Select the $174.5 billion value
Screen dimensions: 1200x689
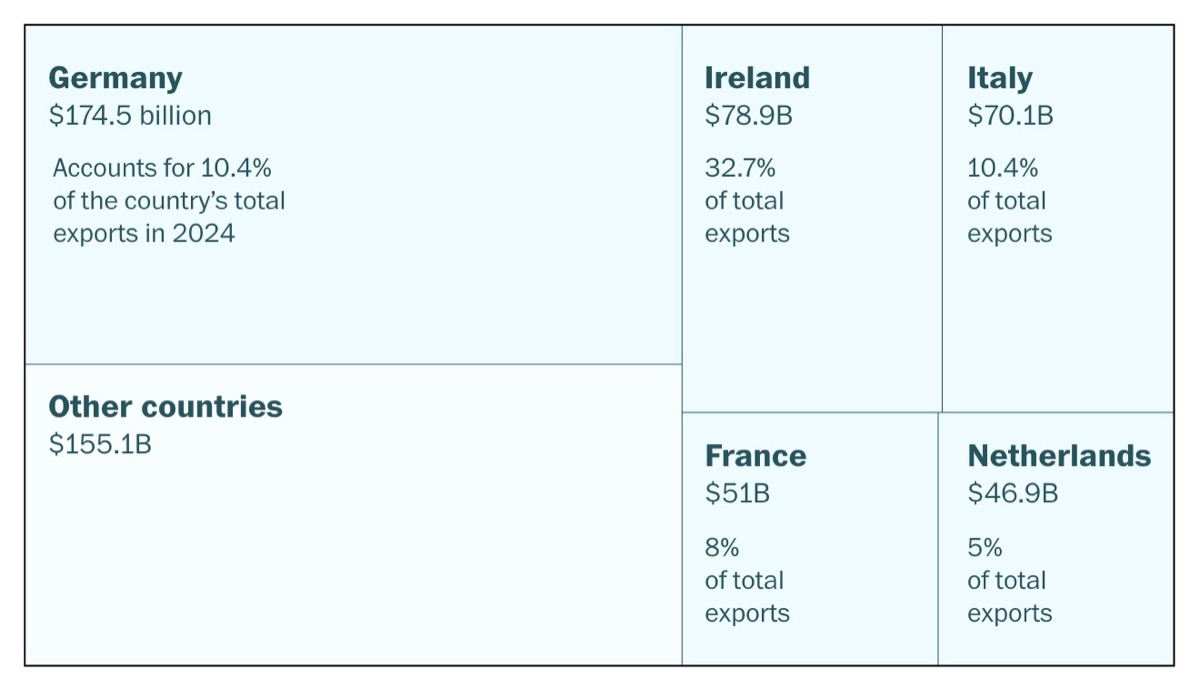point(130,116)
